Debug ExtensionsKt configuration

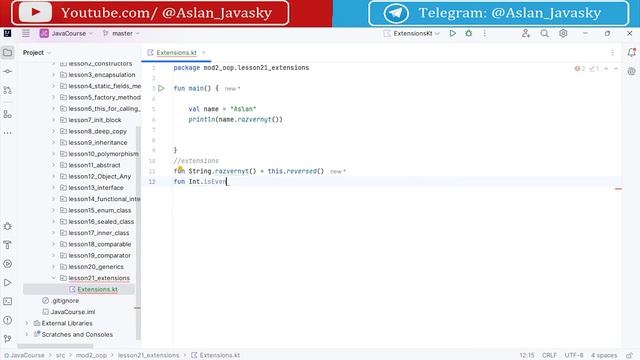(x=469, y=33)
